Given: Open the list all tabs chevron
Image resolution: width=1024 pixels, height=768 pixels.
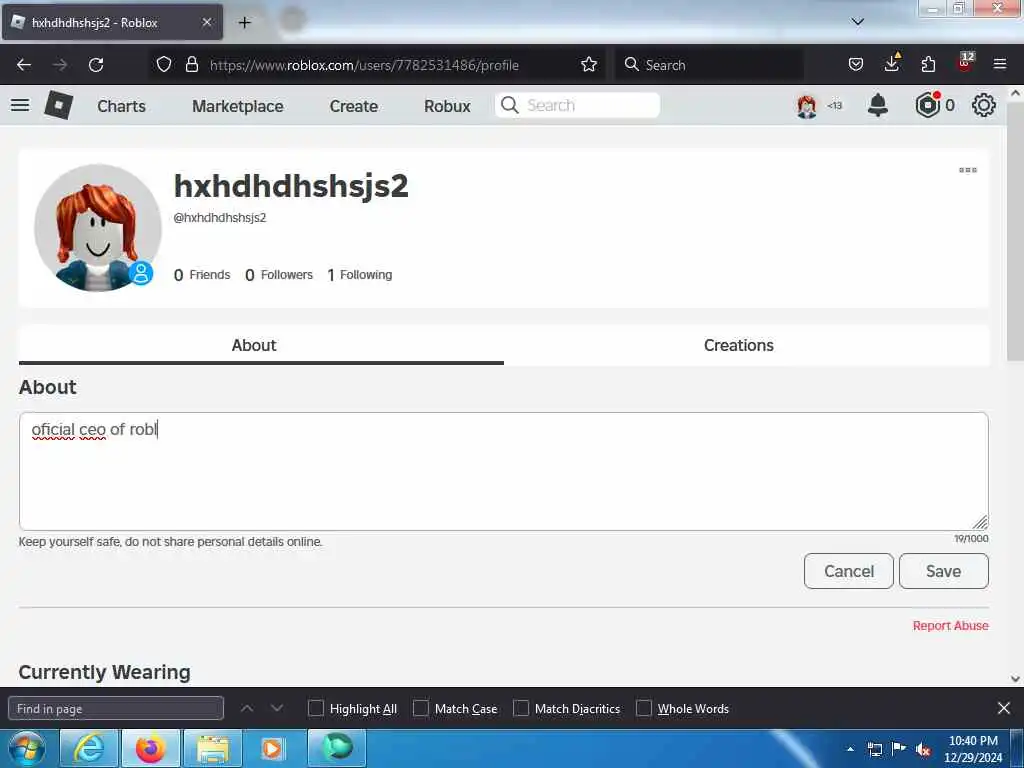Looking at the screenshot, I should pyautogui.click(x=857, y=22).
